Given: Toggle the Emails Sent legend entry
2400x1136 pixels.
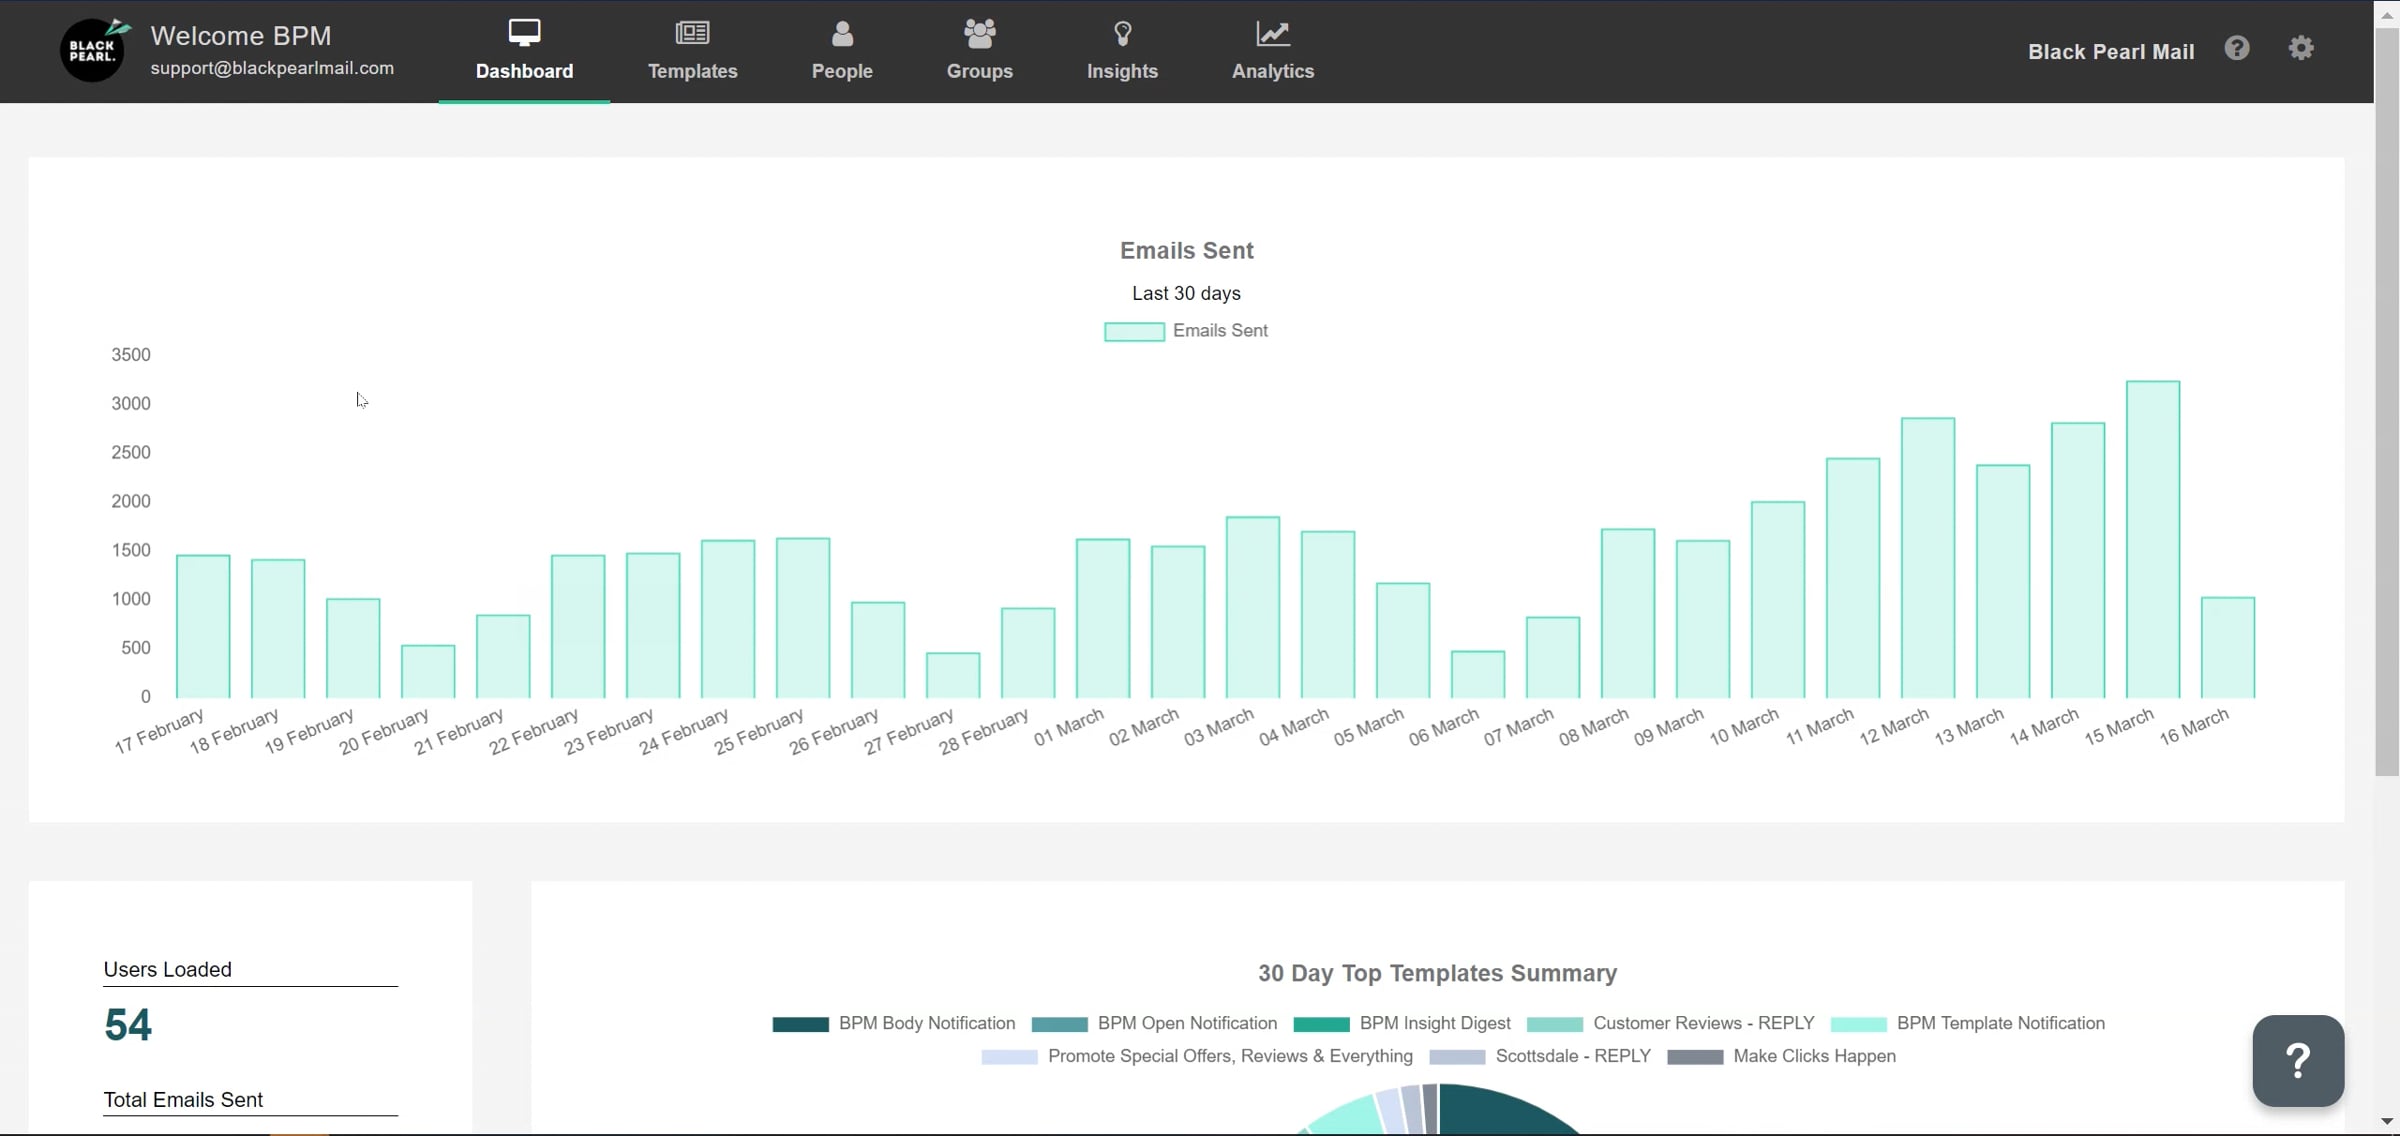Looking at the screenshot, I should [x=1186, y=331].
